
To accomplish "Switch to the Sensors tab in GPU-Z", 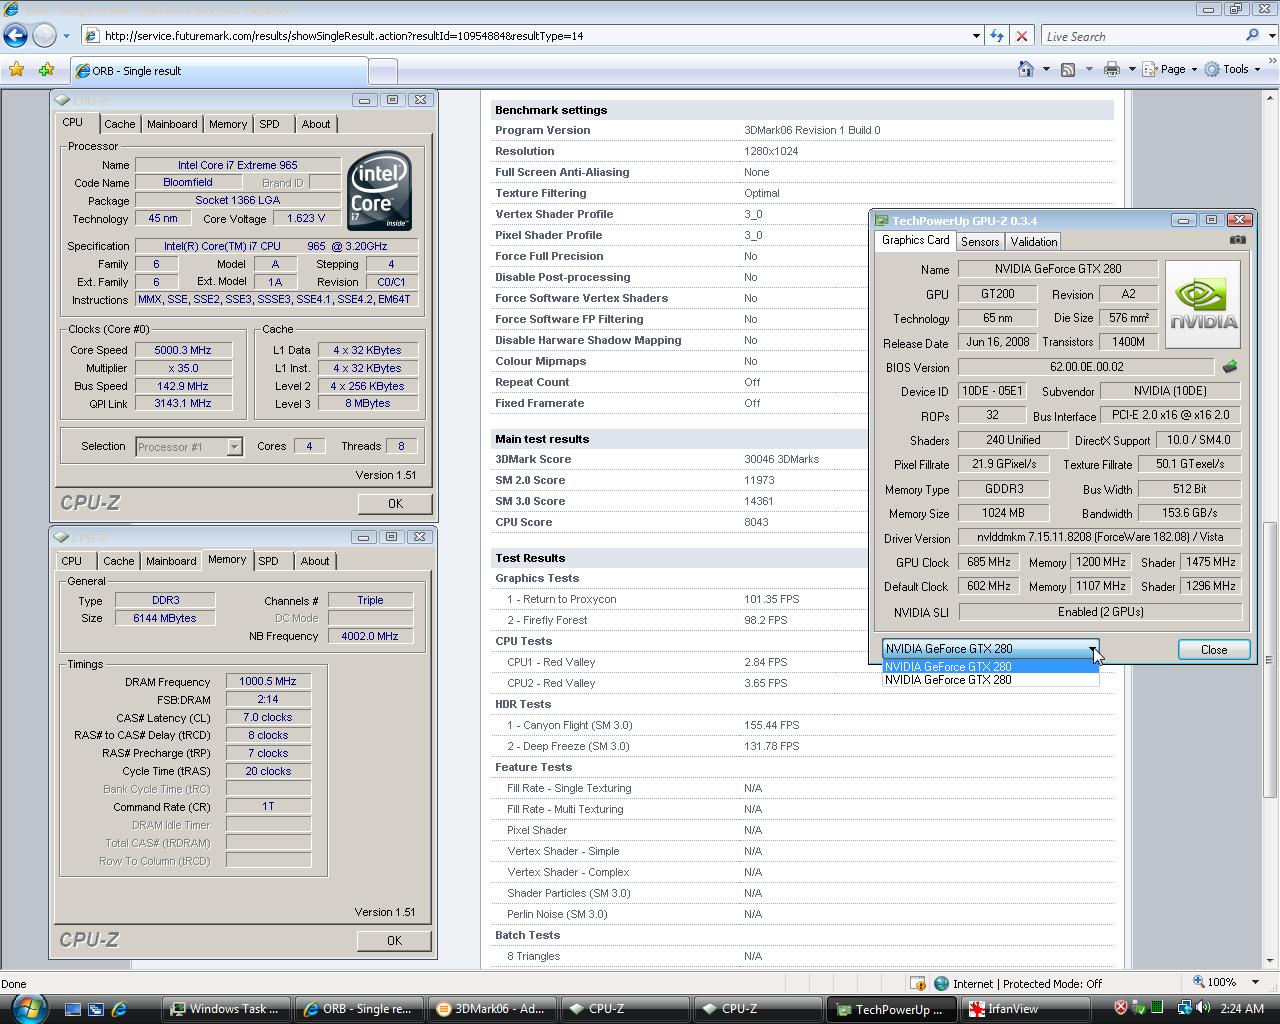I will click(980, 242).
